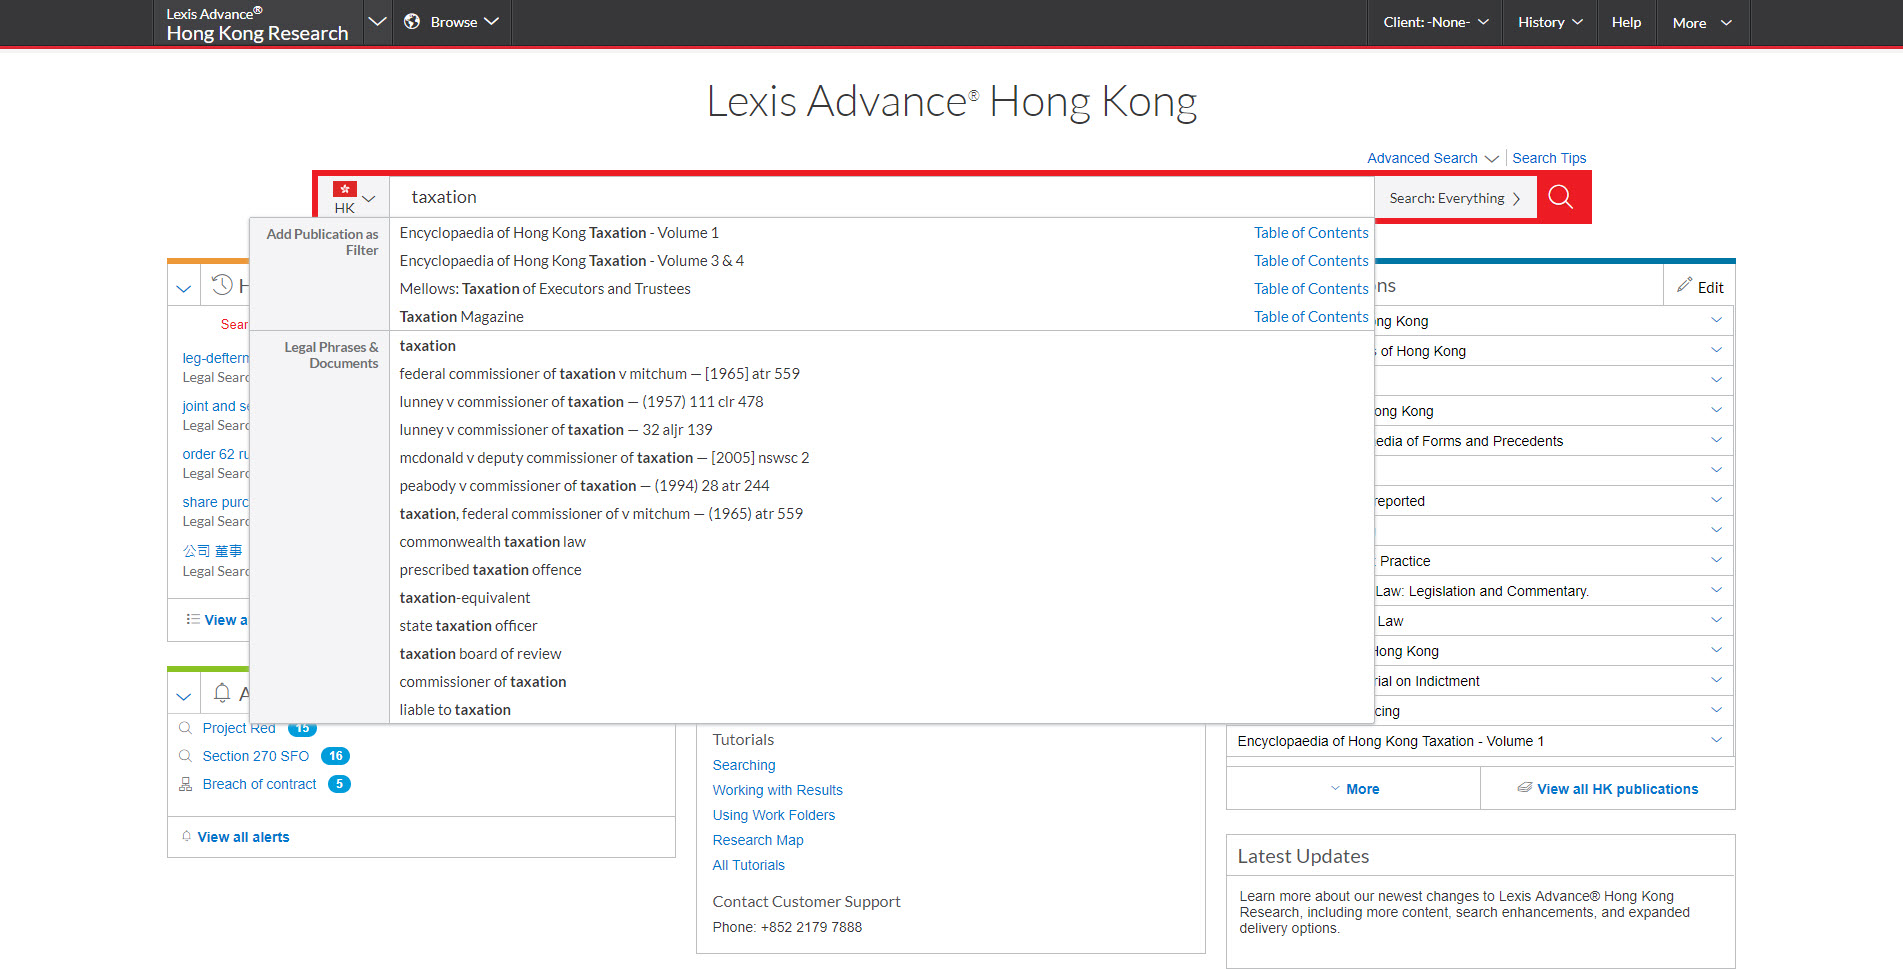Pick 'commissioner of taxation' suggestion
Viewport: 1903px width, 969px height.
[483, 682]
